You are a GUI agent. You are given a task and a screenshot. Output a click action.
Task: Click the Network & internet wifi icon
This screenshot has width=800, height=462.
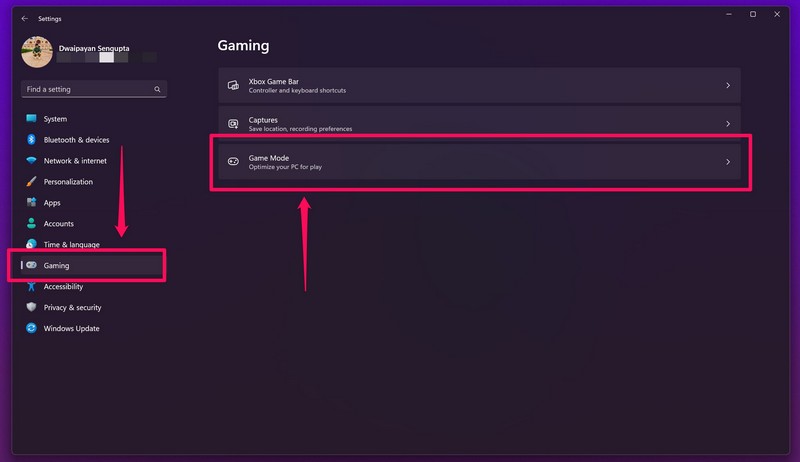click(31, 161)
